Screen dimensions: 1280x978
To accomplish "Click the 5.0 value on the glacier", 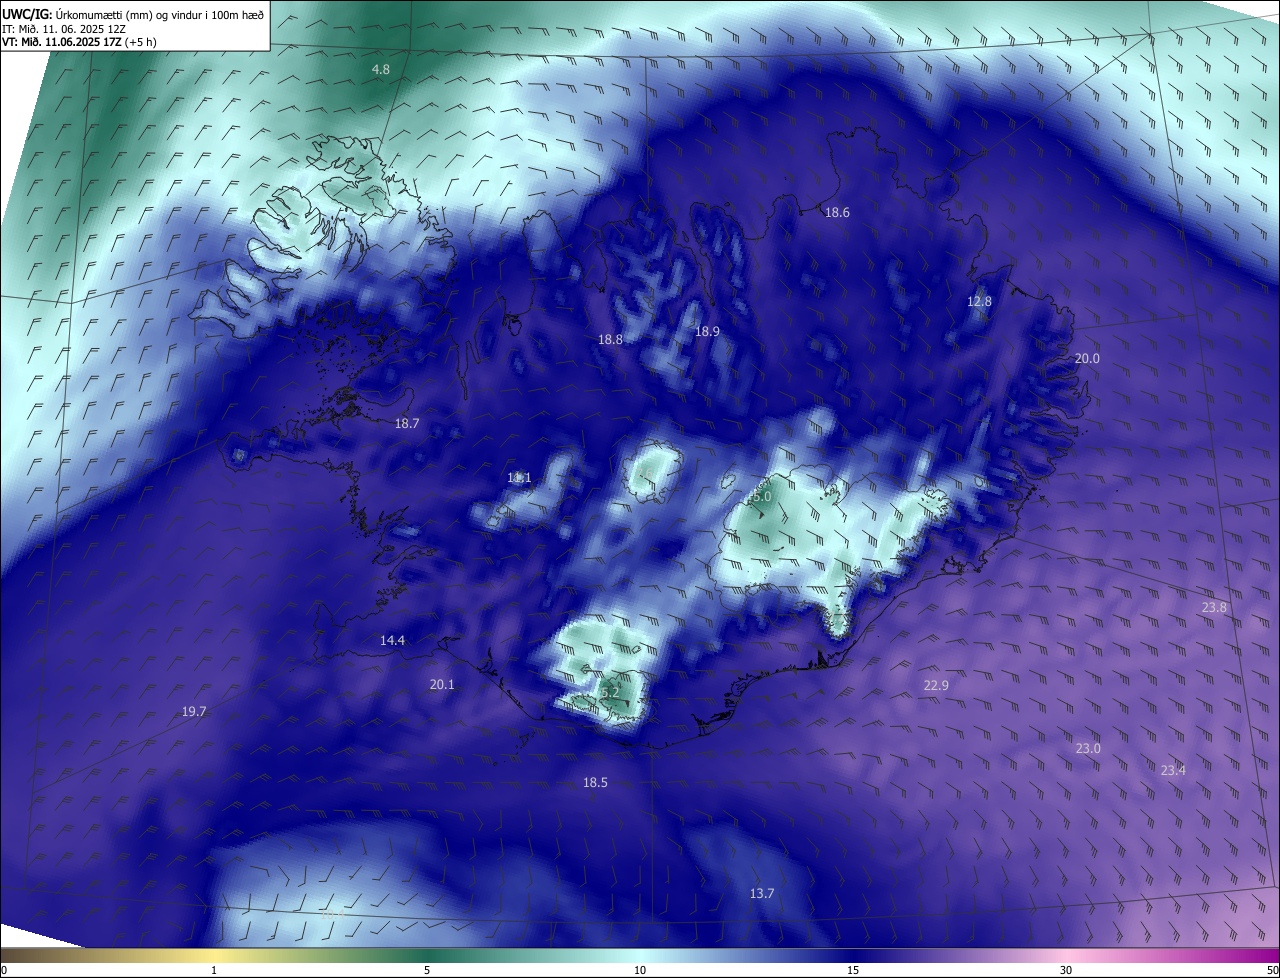I will pos(761,497).
